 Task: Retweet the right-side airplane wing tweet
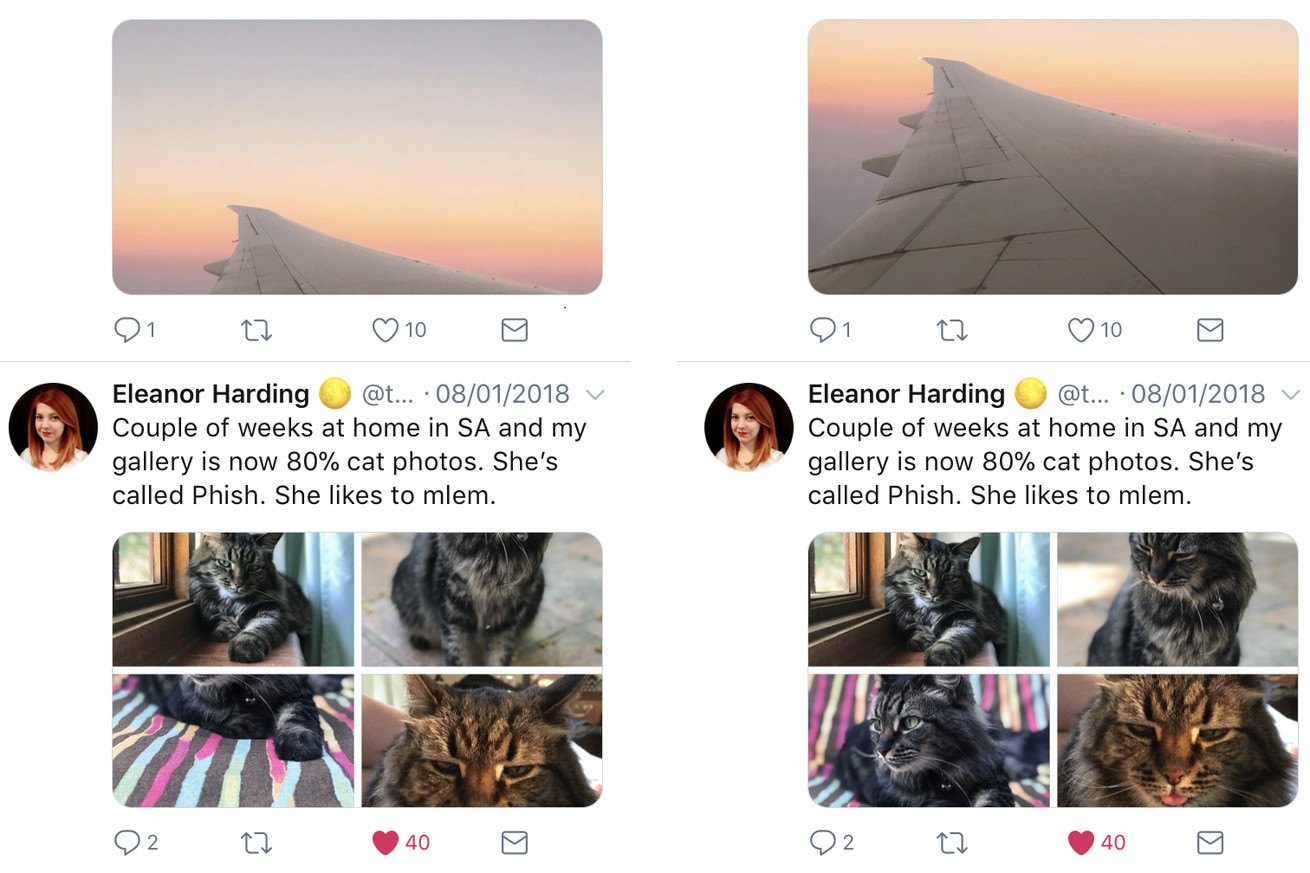pos(952,330)
